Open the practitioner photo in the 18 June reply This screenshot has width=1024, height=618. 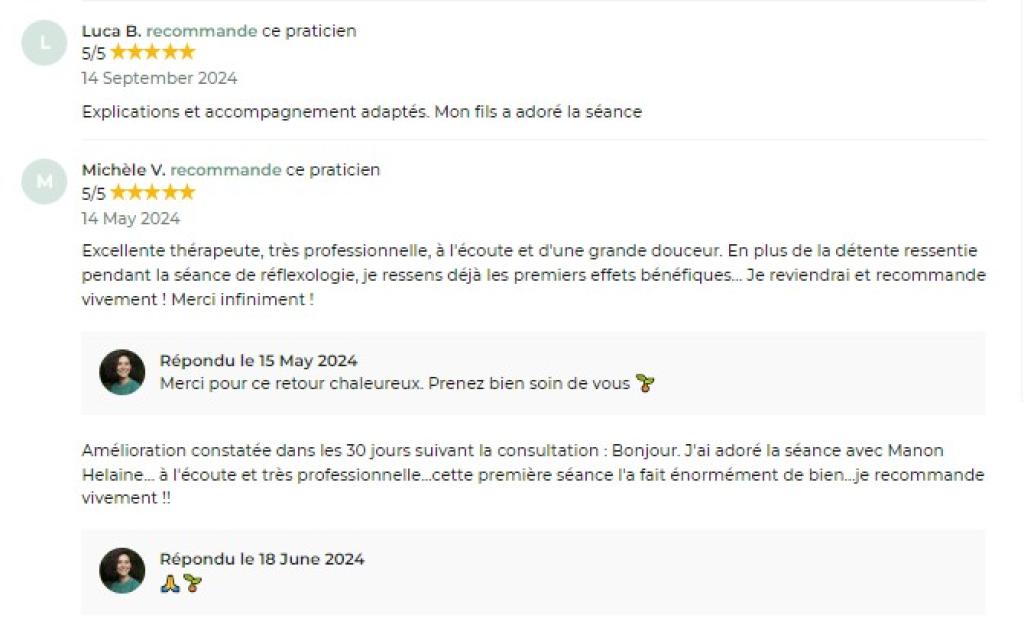[122, 570]
